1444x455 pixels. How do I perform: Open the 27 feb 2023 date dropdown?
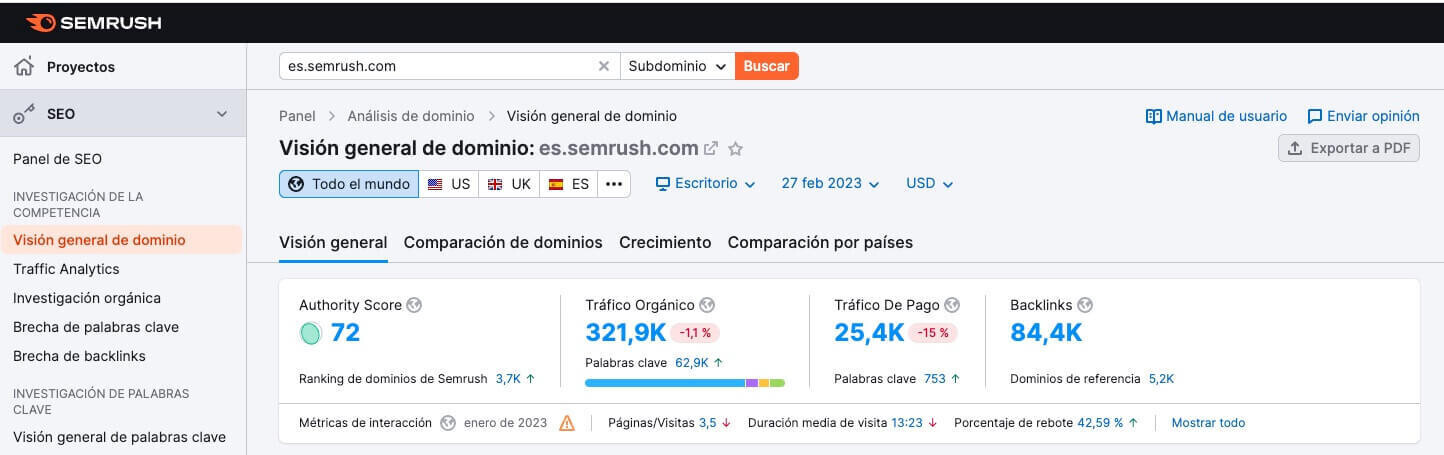tap(830, 184)
